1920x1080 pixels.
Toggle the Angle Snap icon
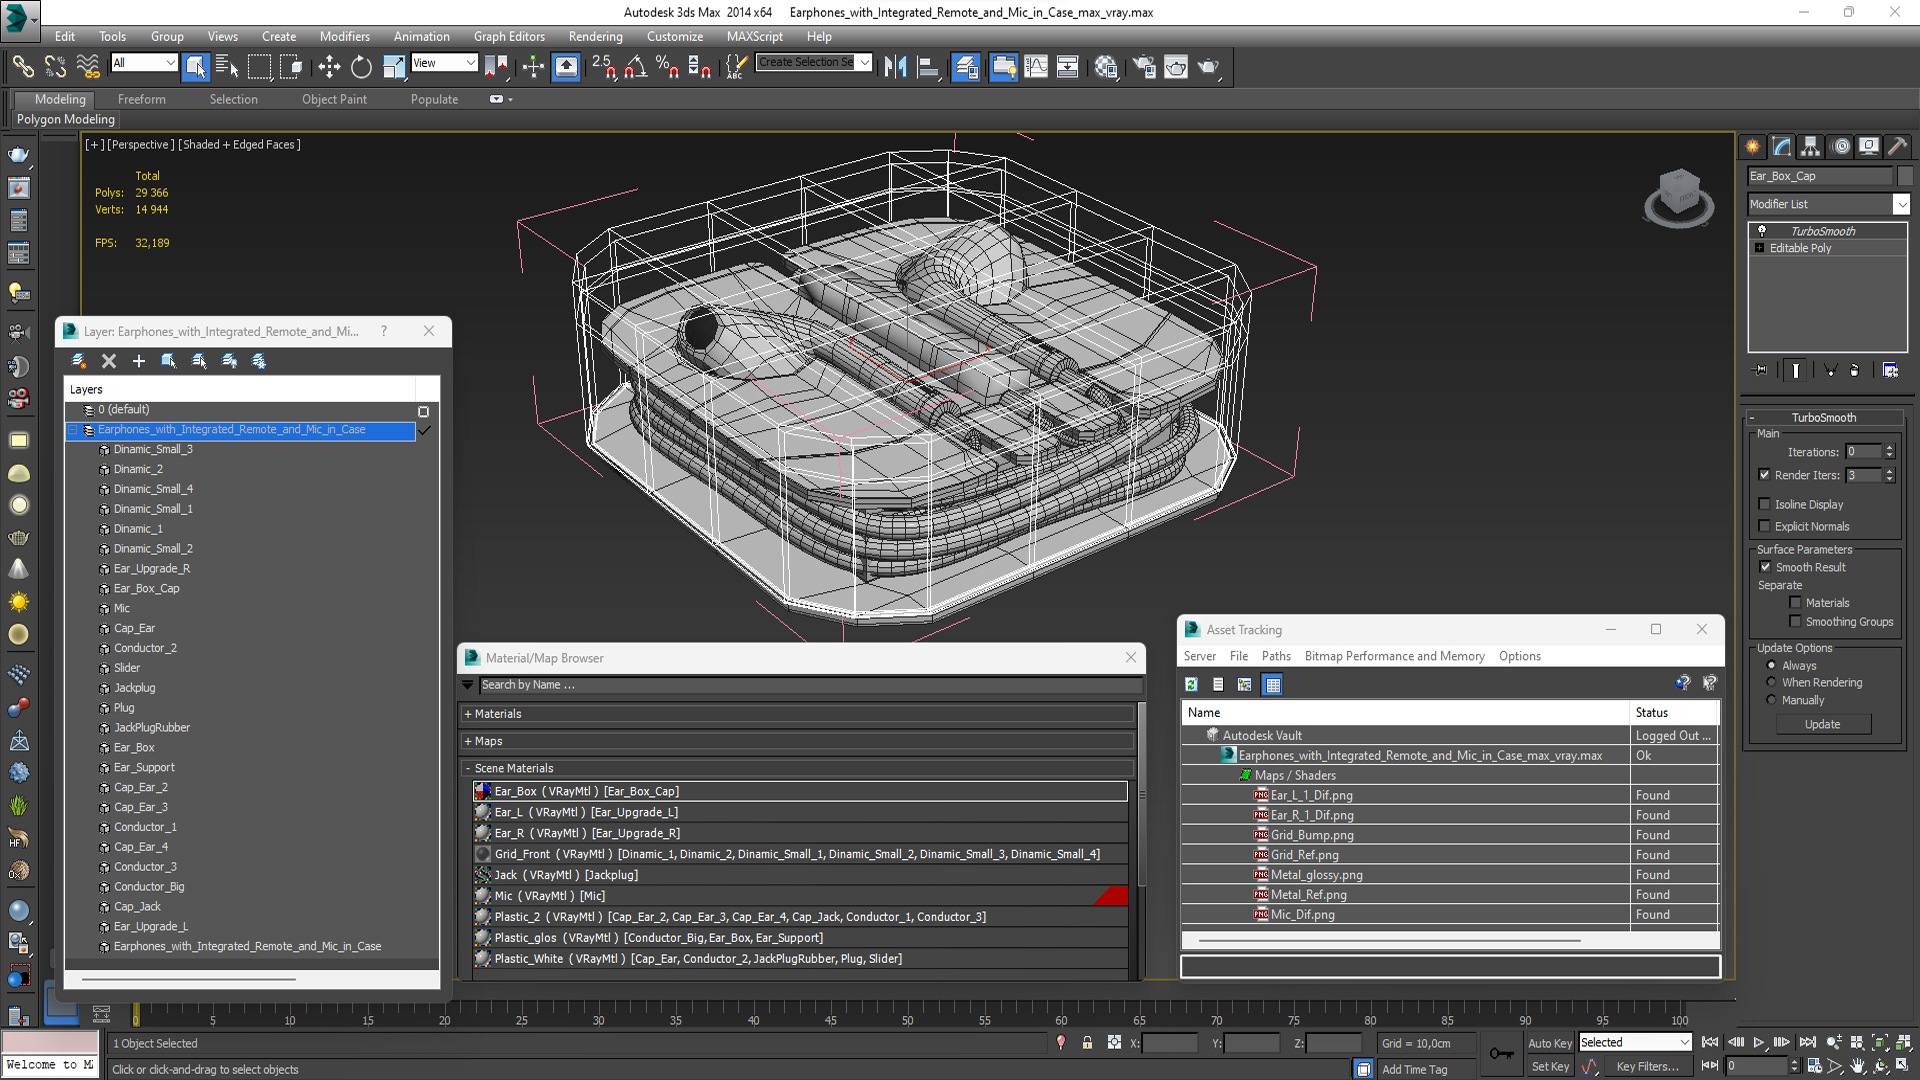coord(635,67)
